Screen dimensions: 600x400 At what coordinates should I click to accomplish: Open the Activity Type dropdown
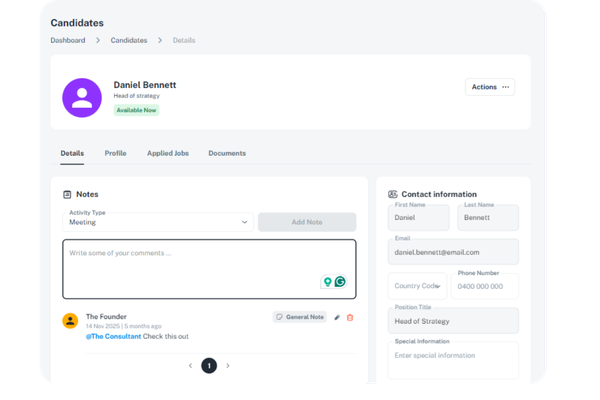coord(158,222)
